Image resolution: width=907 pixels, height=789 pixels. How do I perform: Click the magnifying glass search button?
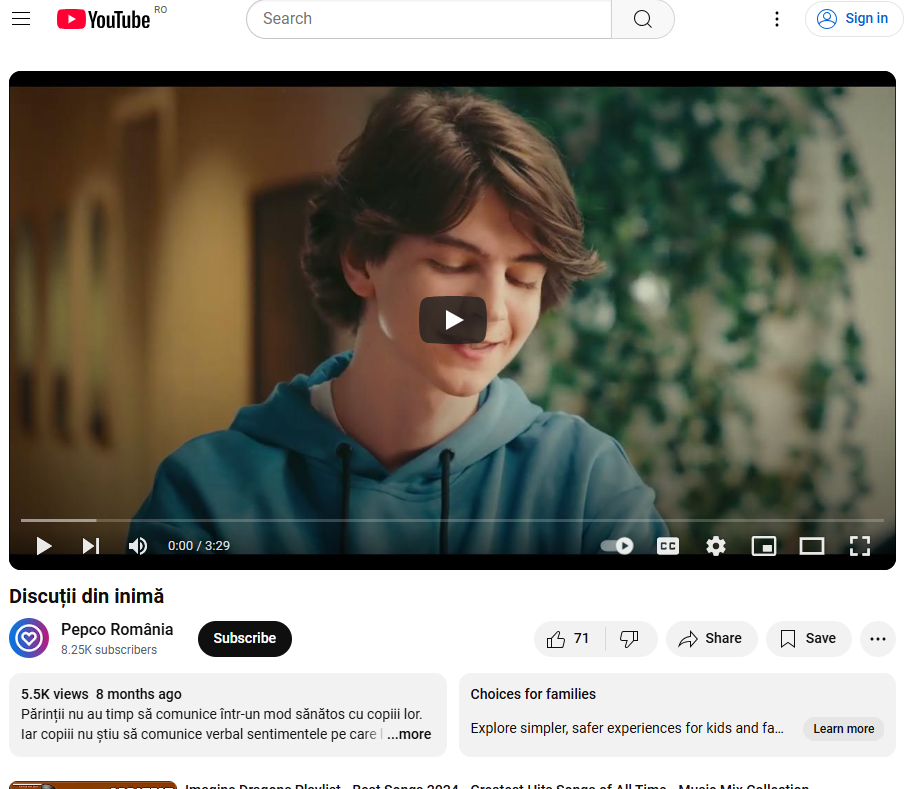642,19
